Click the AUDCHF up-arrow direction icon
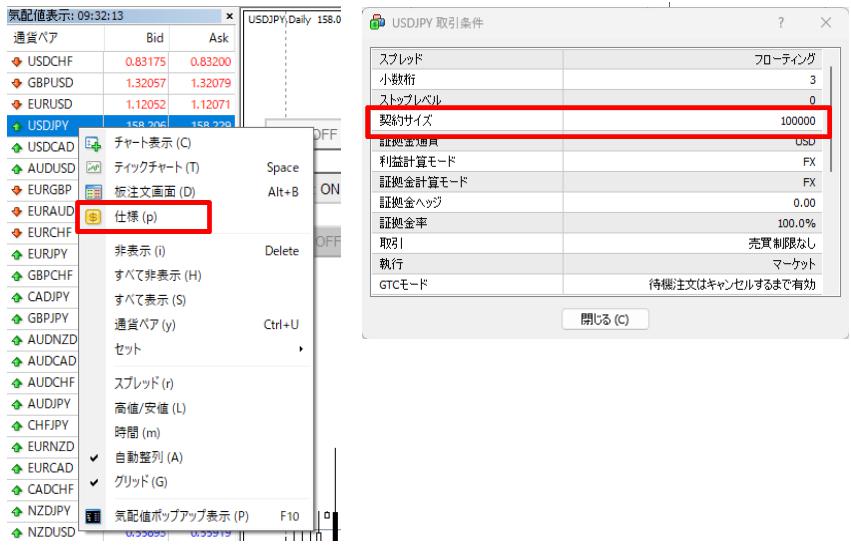Screen dimensions: 851x549 17,383
